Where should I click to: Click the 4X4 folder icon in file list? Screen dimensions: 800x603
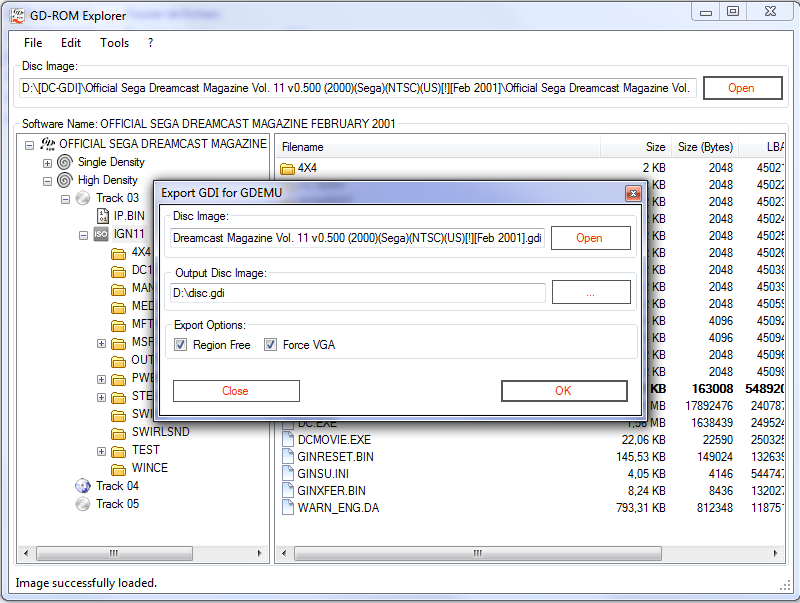(x=287, y=168)
